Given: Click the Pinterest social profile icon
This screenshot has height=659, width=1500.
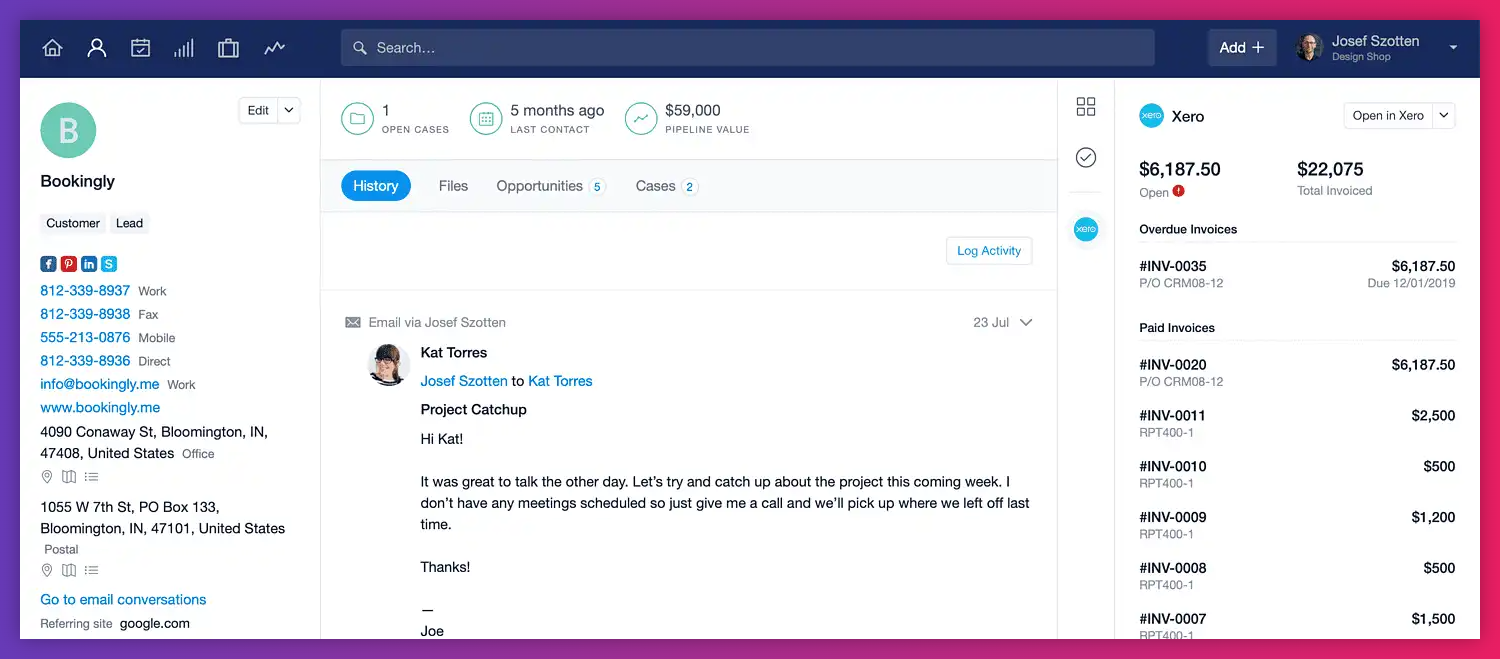Looking at the screenshot, I should (x=69, y=264).
